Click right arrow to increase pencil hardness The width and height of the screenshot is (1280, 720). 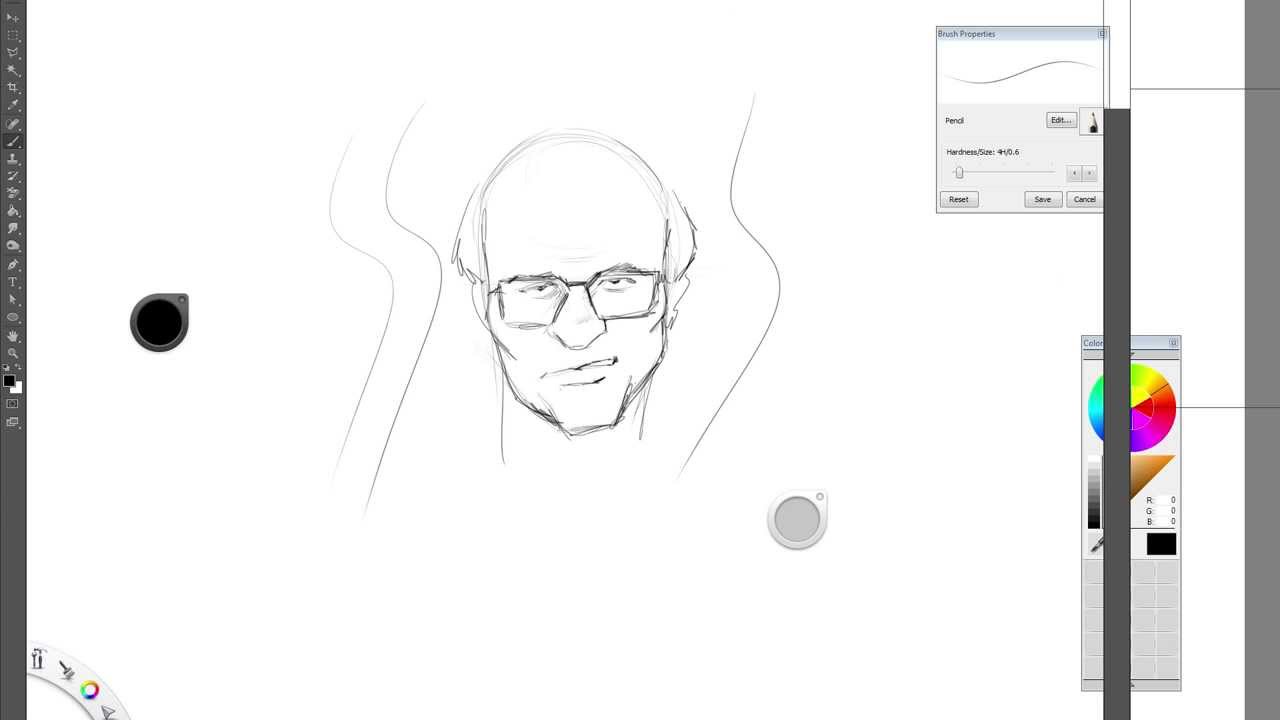point(1090,172)
